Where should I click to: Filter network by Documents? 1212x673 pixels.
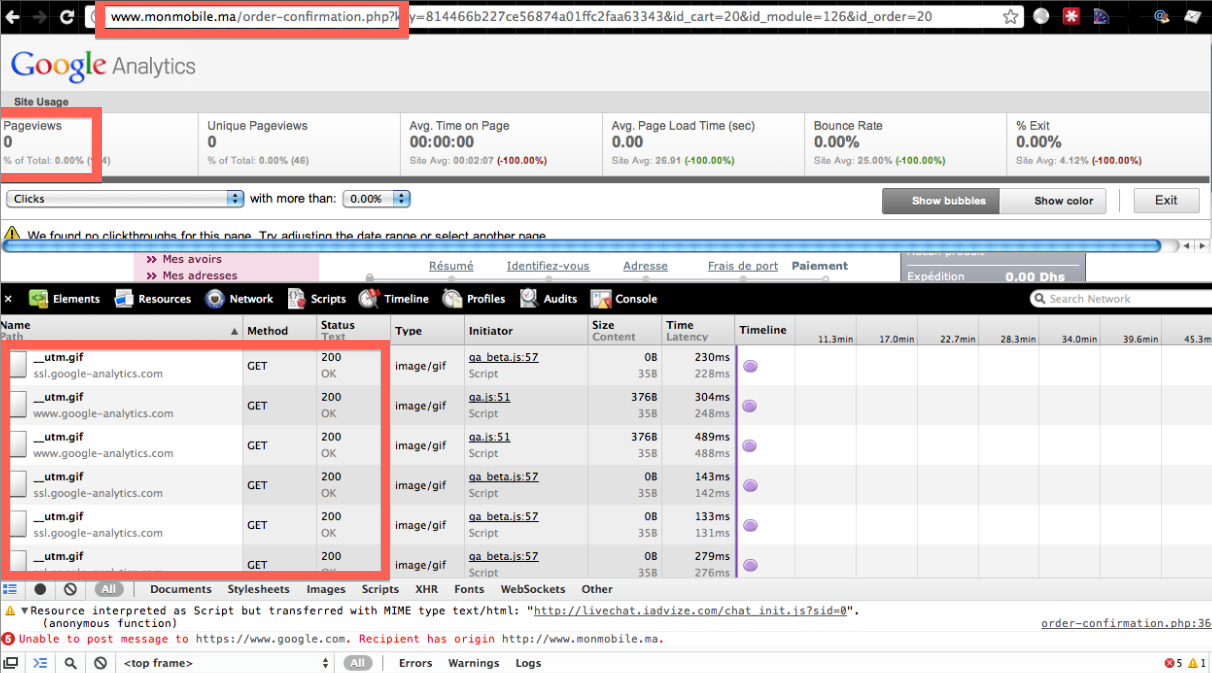pyautogui.click(x=181, y=589)
